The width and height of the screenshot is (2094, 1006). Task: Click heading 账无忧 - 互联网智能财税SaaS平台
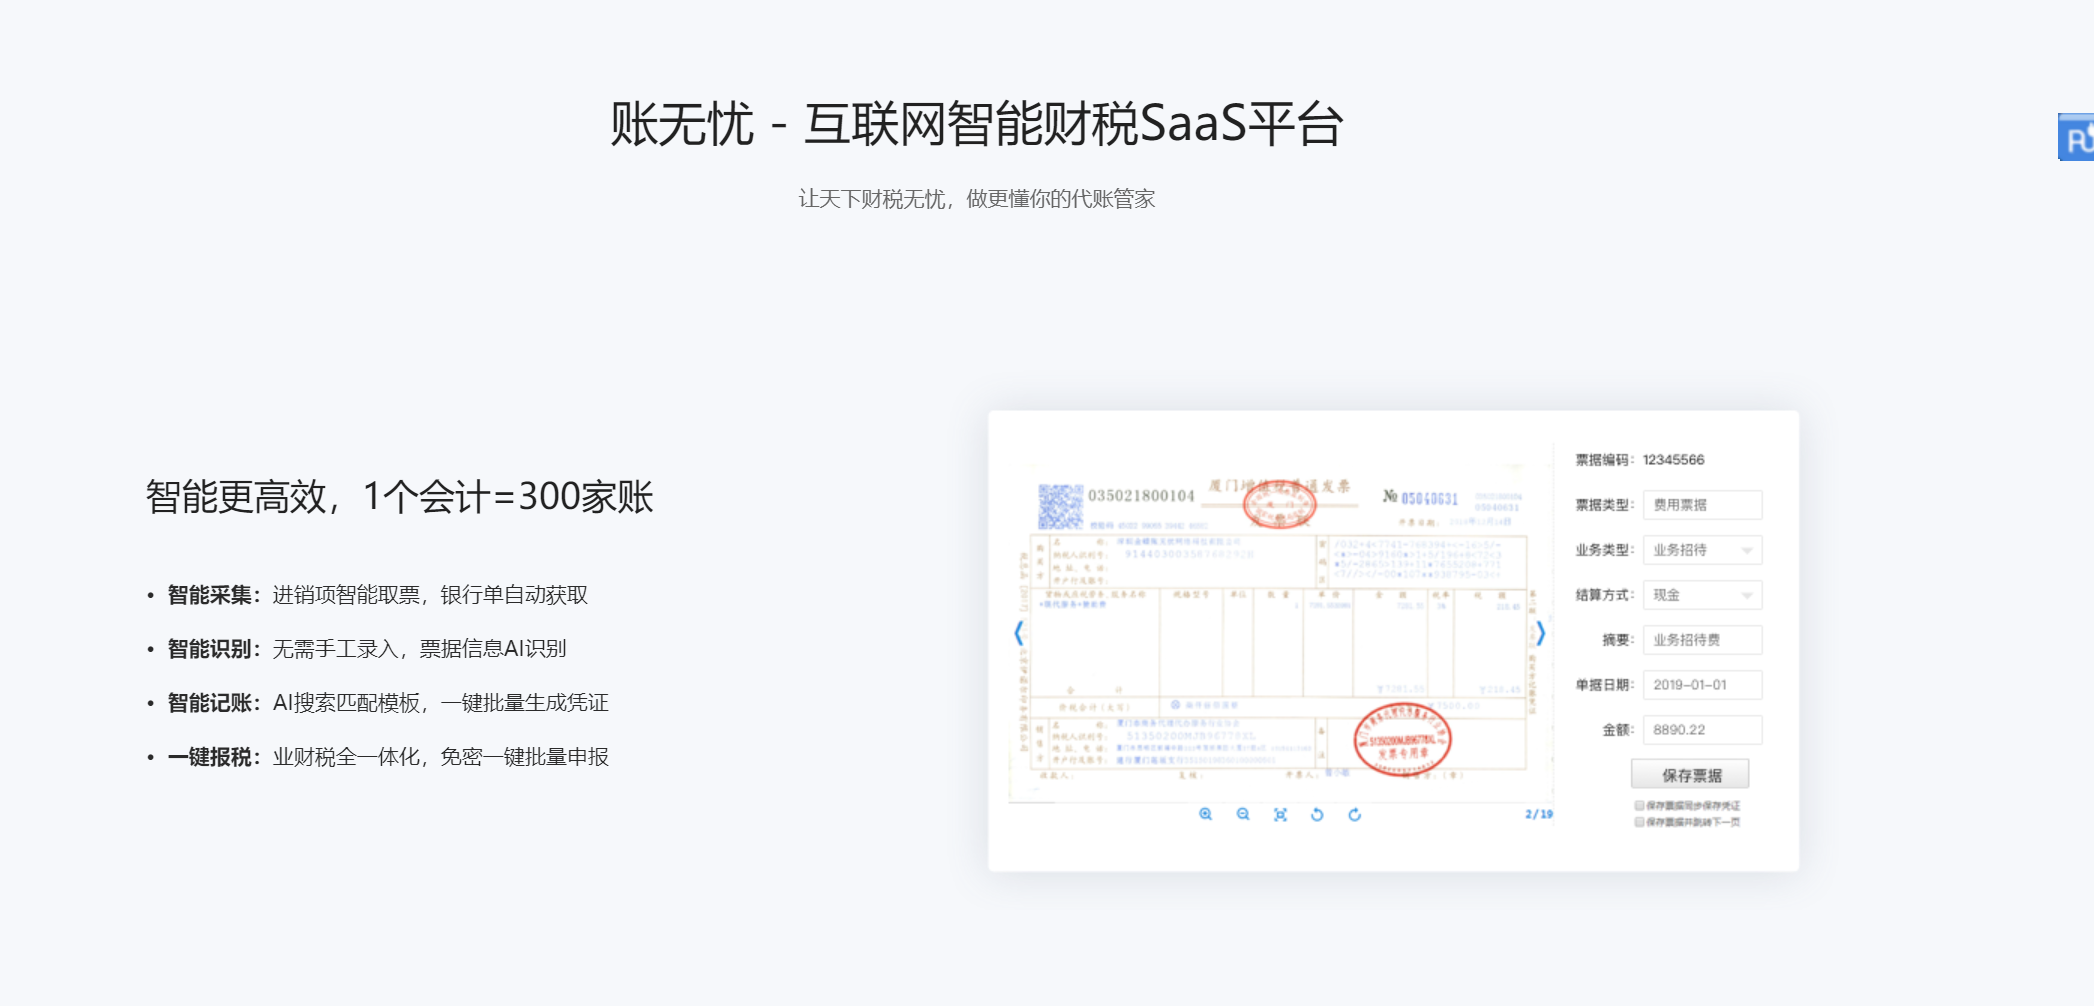point(976,125)
